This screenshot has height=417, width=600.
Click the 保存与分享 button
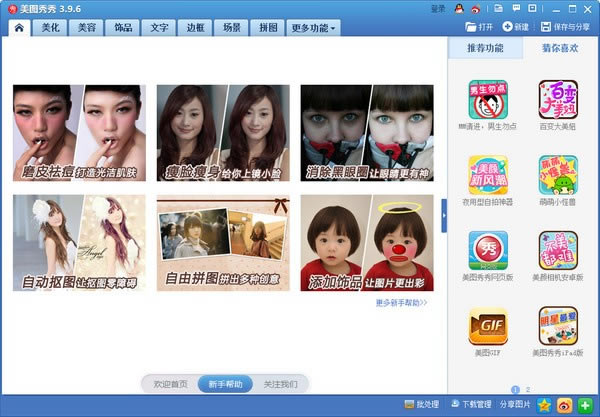(x=566, y=27)
